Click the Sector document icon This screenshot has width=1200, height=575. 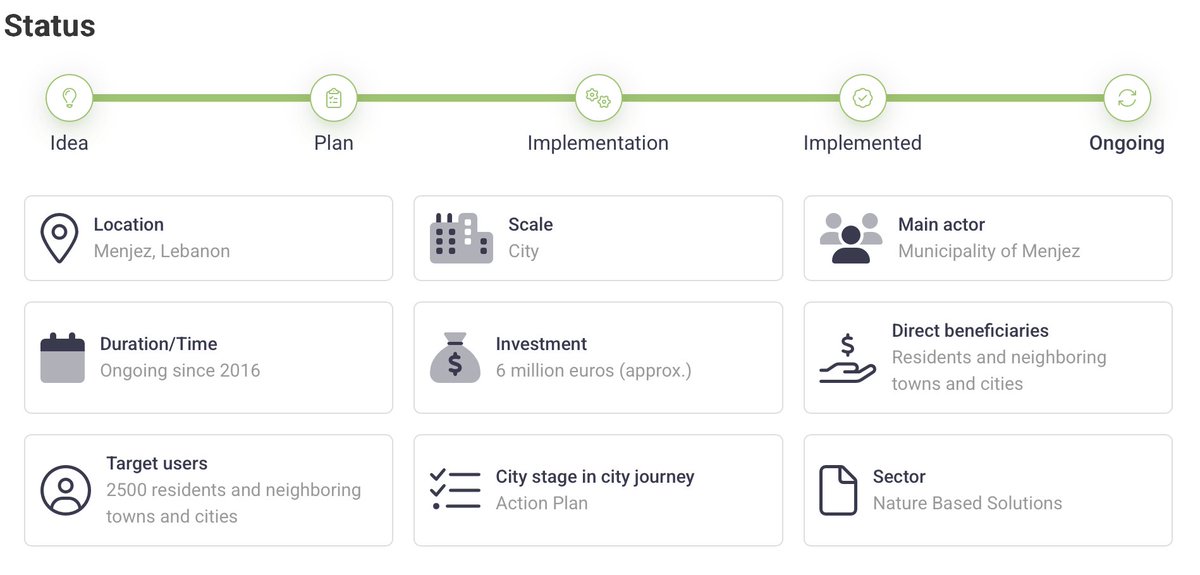pos(838,490)
